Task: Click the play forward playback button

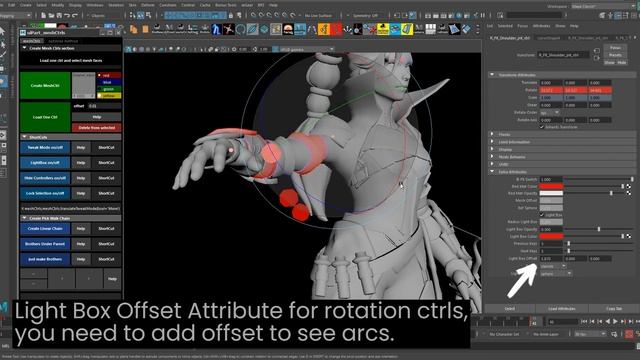Action: pos(616,322)
